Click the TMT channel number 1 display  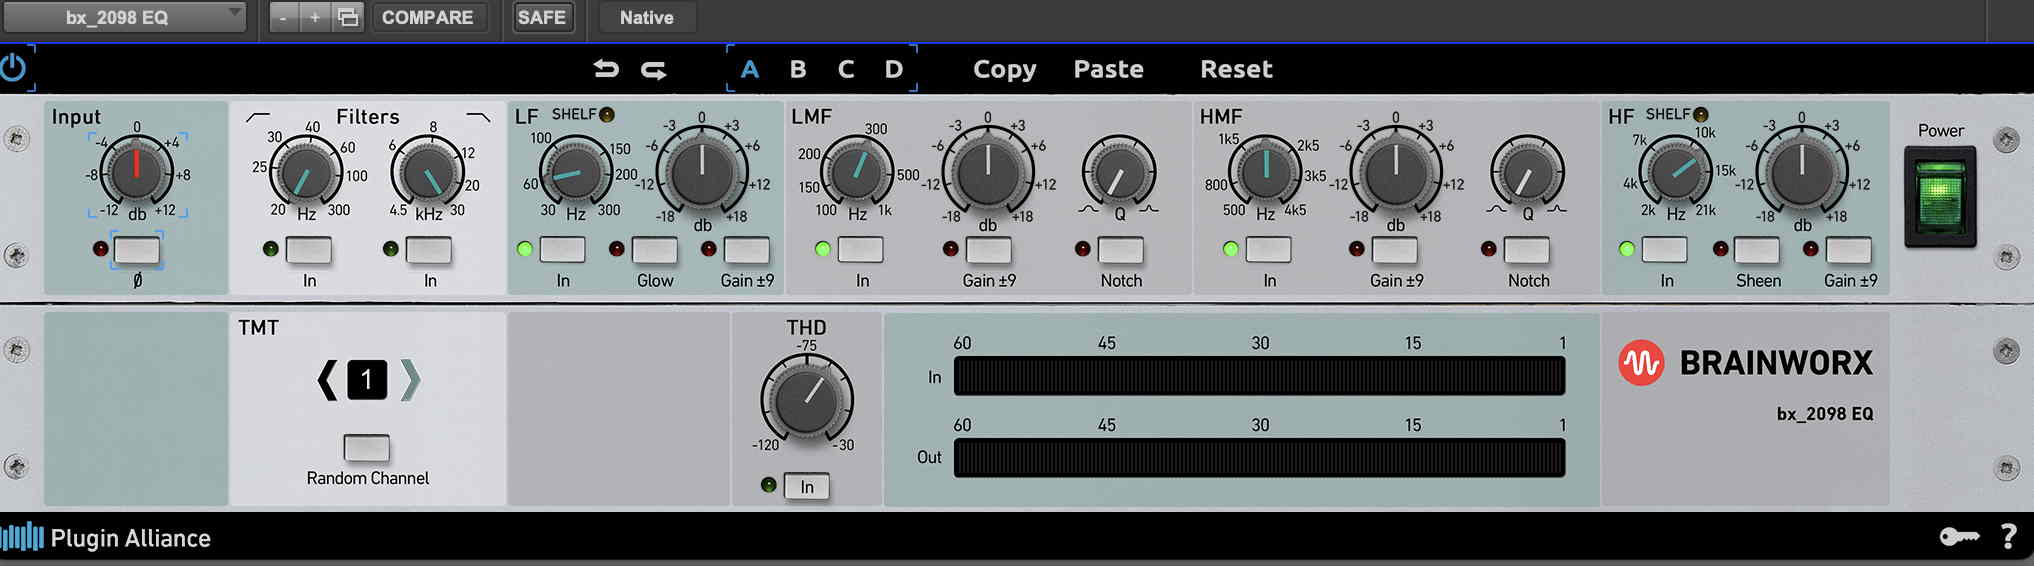tap(367, 380)
